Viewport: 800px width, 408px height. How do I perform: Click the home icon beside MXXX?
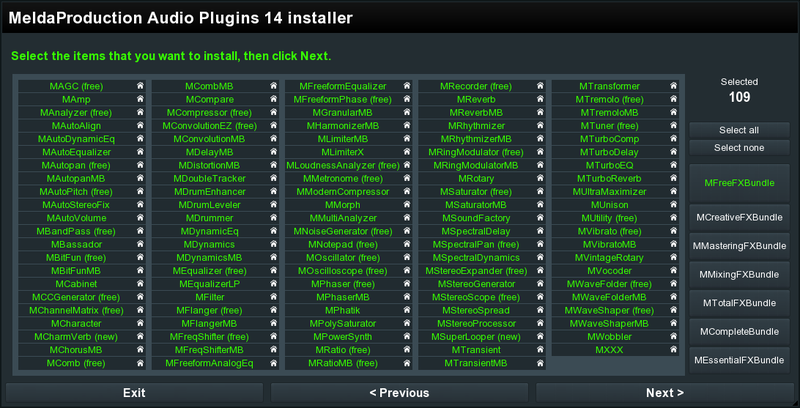click(x=673, y=350)
